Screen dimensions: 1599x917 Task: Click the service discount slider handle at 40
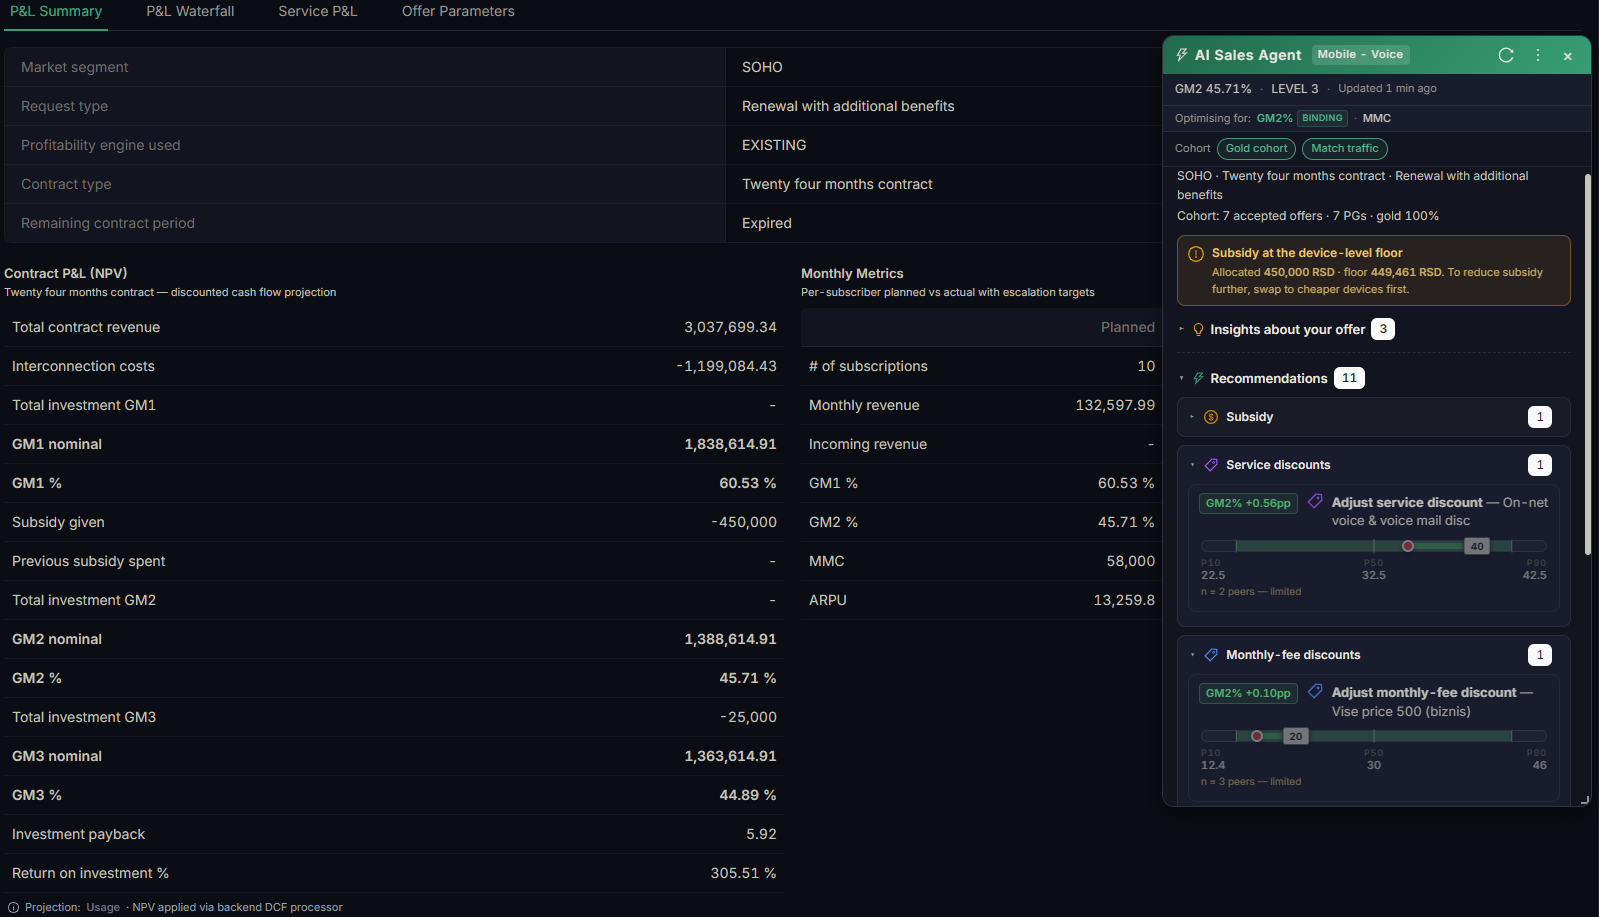tap(1477, 546)
